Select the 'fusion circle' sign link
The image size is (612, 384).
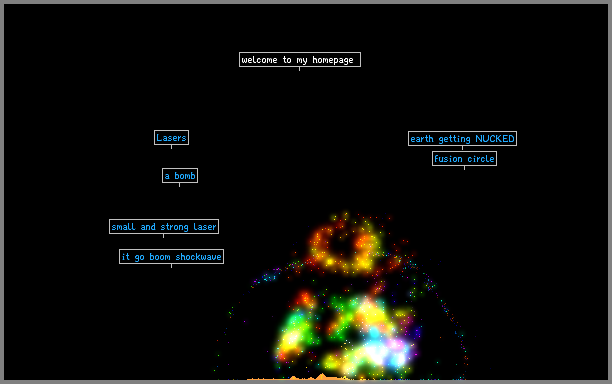(x=464, y=158)
